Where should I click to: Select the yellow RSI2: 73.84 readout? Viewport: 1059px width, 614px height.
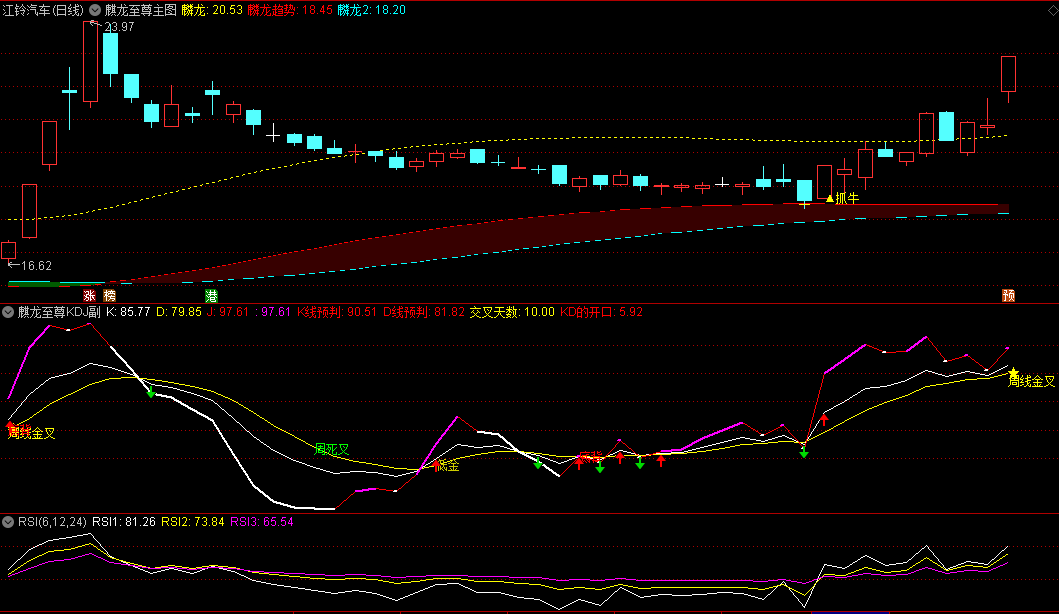point(193,522)
